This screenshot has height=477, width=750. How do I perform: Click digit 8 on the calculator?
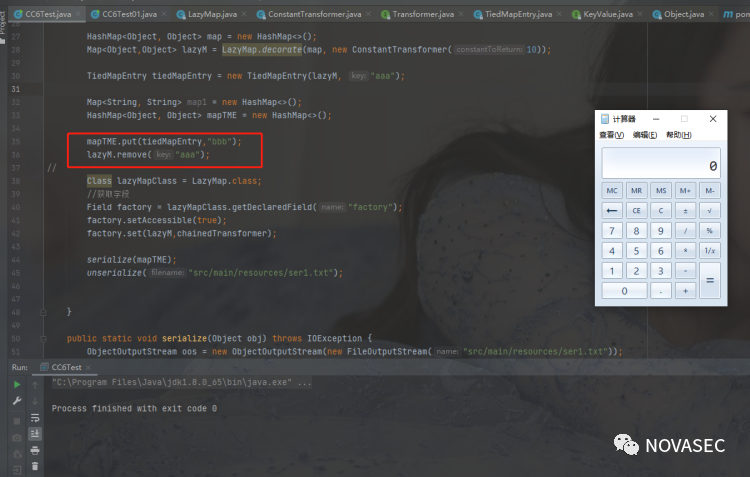coord(636,231)
